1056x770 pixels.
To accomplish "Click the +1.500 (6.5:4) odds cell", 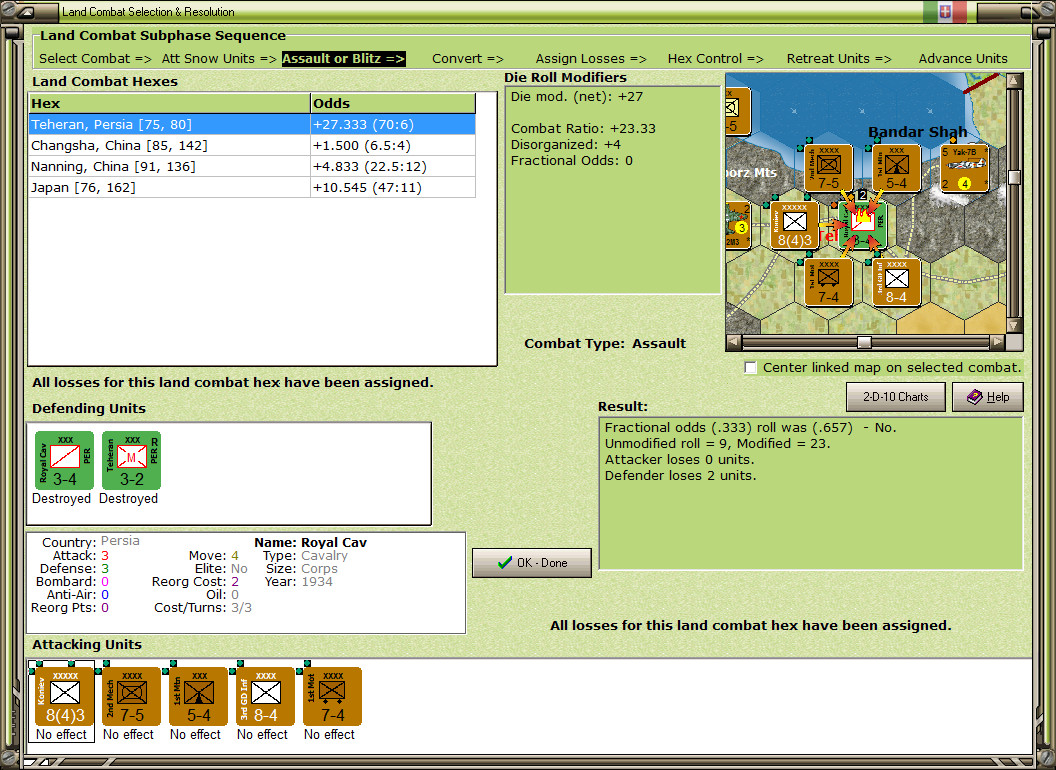I will pos(393,146).
